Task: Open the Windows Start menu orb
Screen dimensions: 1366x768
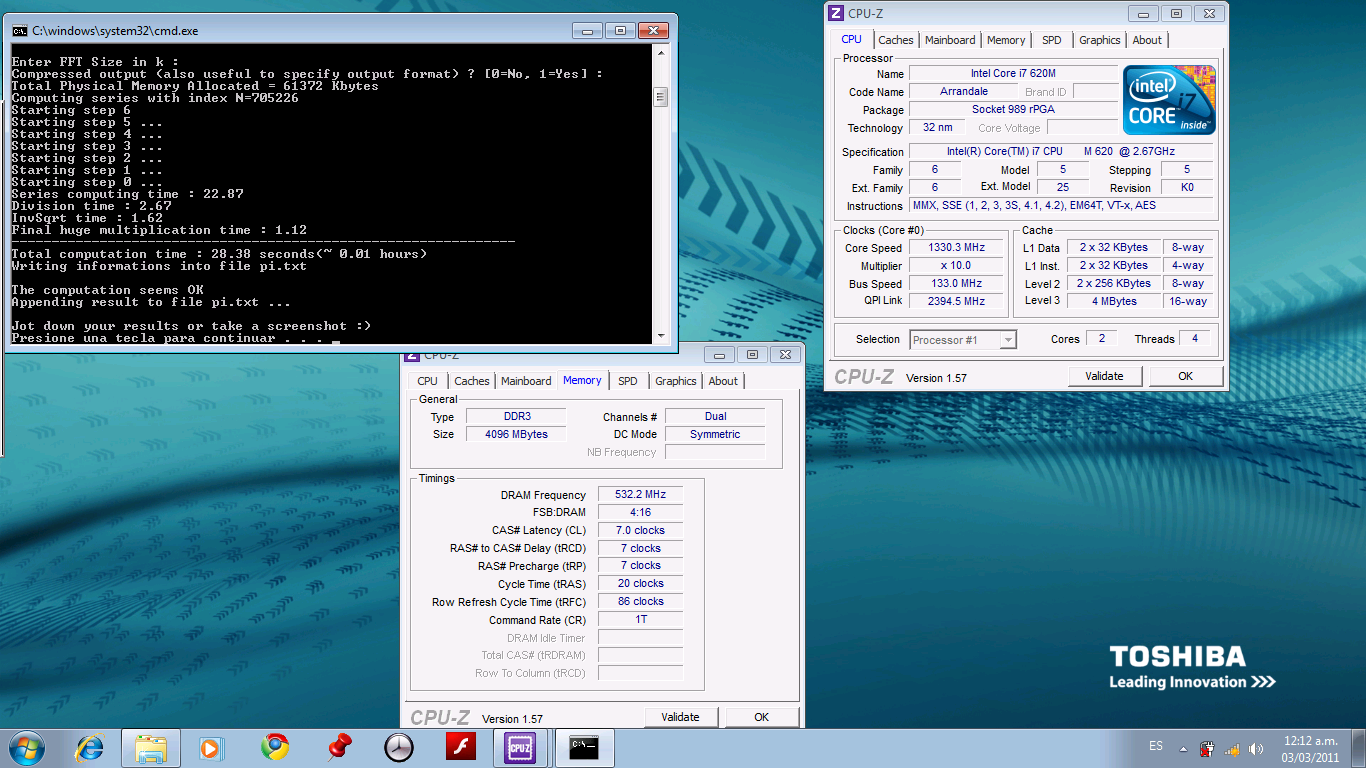Action: click(25, 747)
